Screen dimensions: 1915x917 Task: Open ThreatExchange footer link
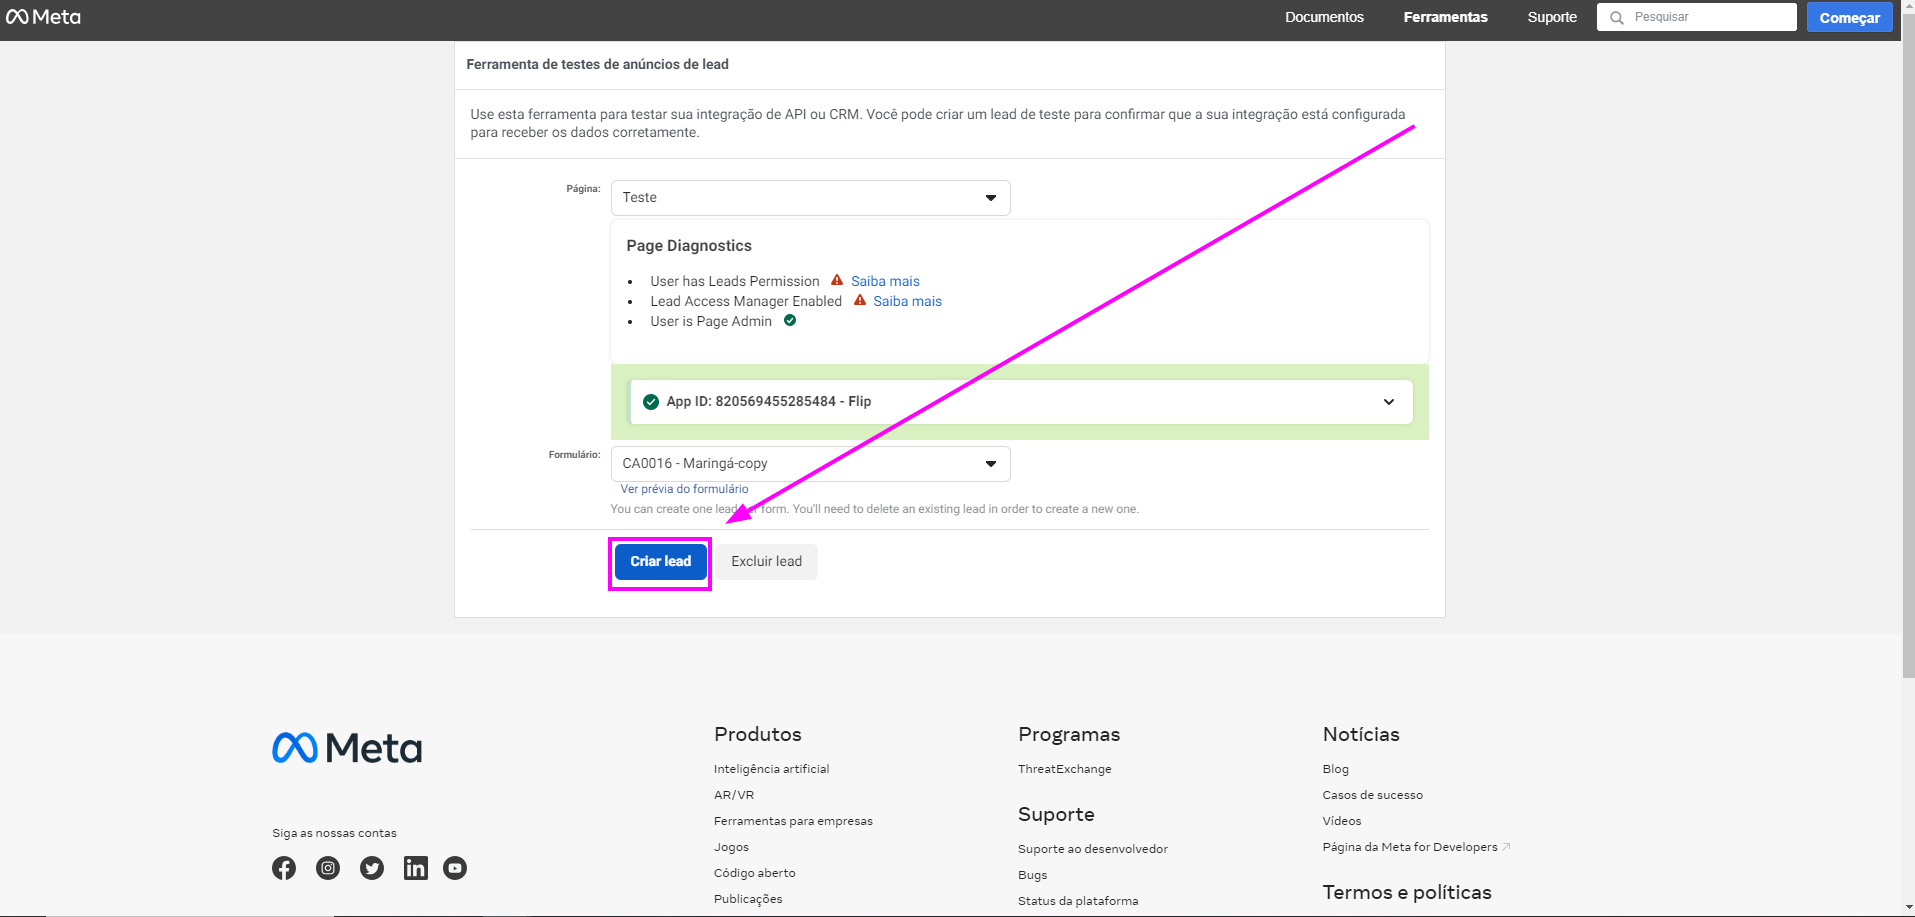point(1064,769)
